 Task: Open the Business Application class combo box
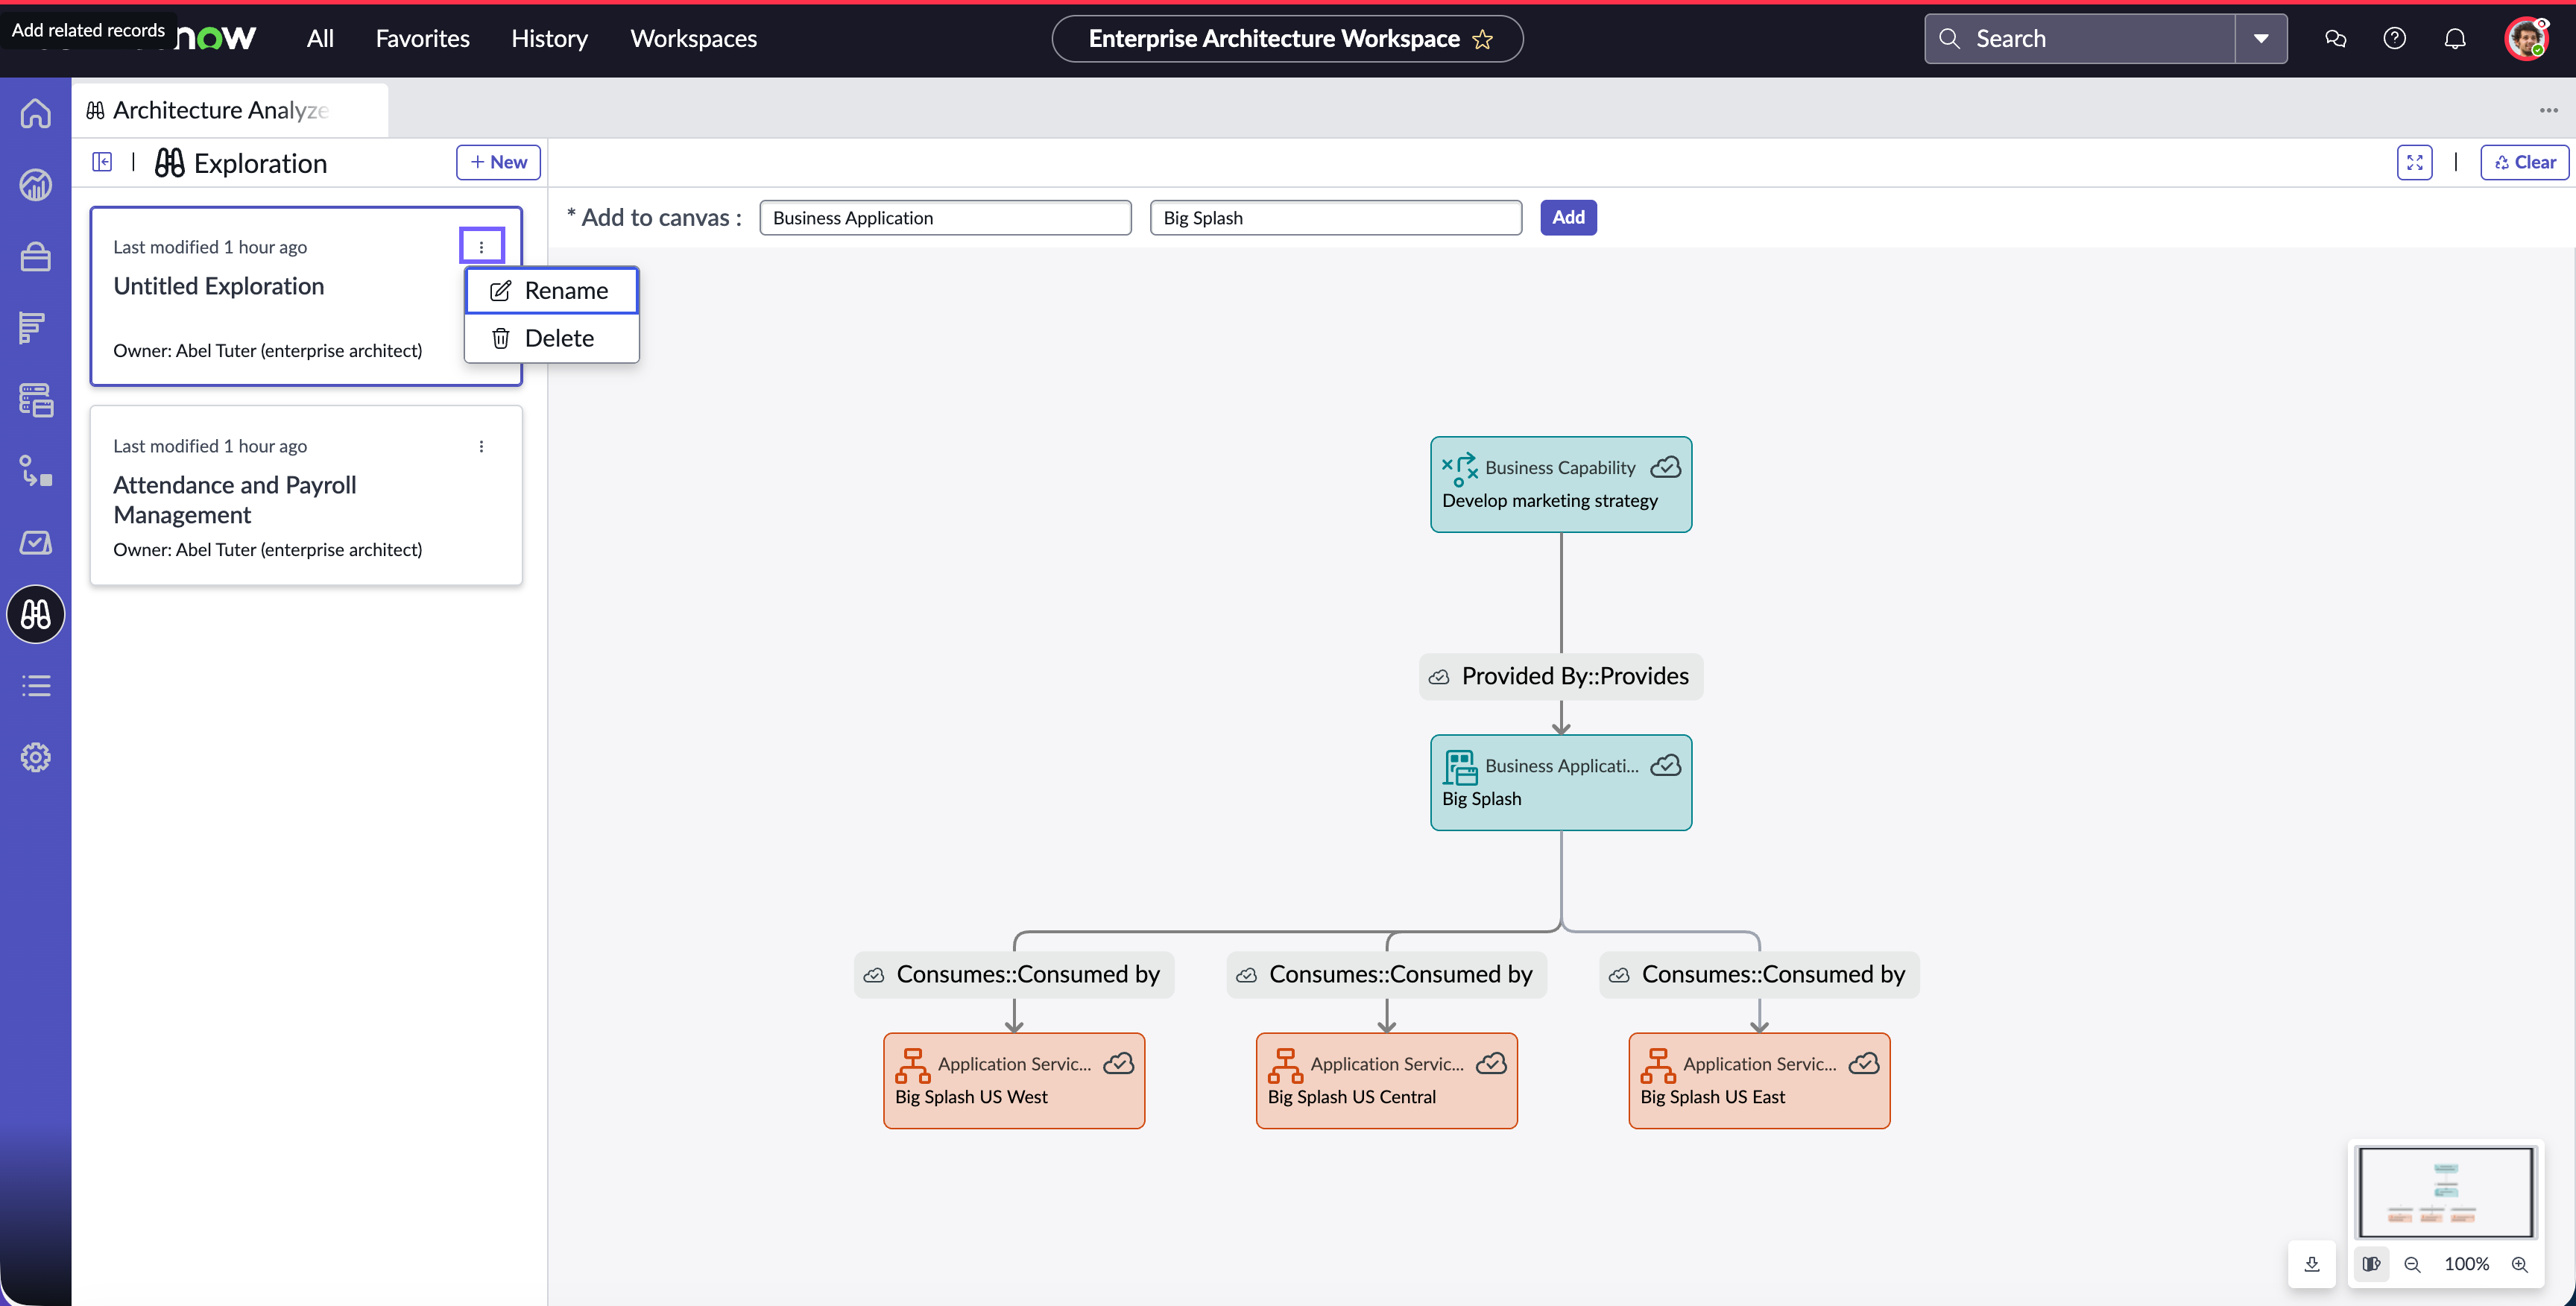[x=945, y=217]
